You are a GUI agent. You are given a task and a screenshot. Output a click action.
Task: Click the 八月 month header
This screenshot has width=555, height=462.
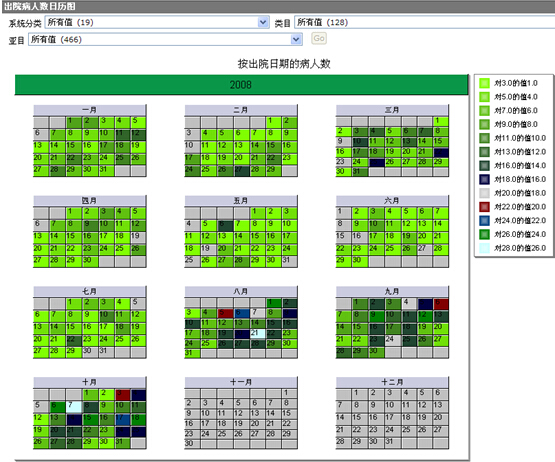coord(241,291)
